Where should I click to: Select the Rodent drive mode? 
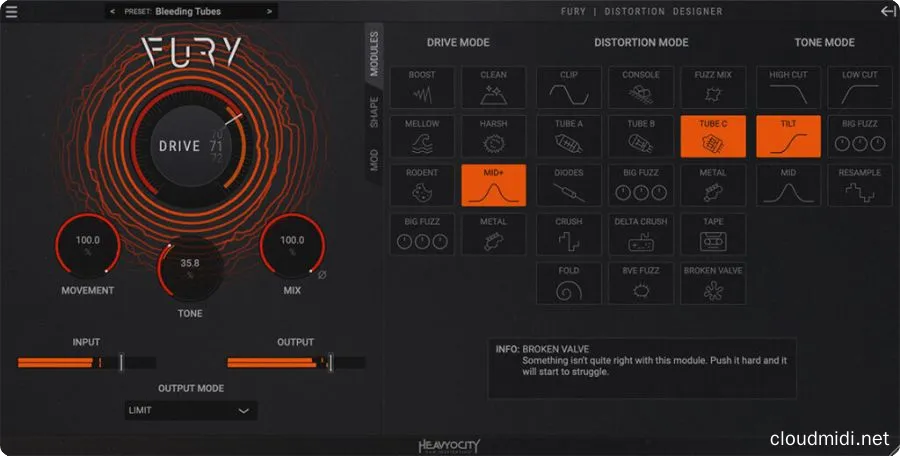(x=422, y=186)
